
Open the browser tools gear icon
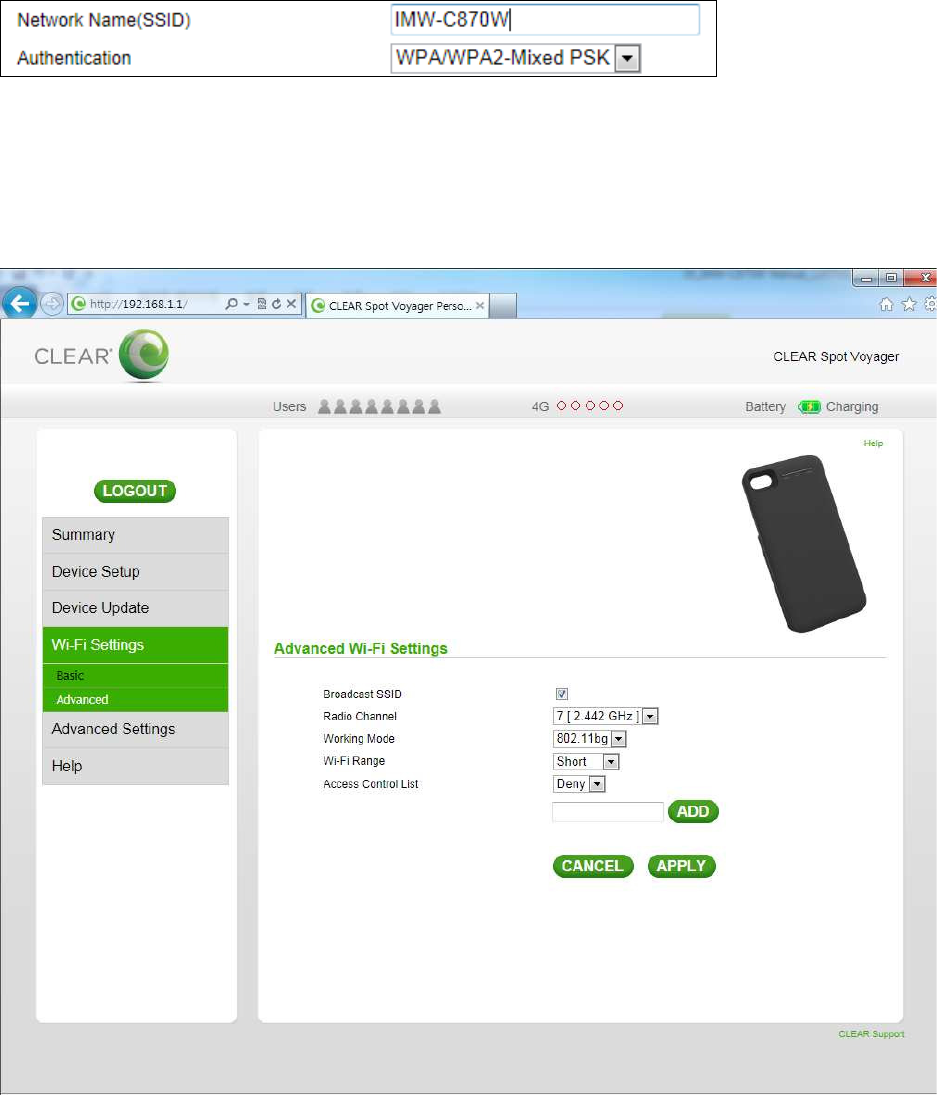(x=930, y=304)
